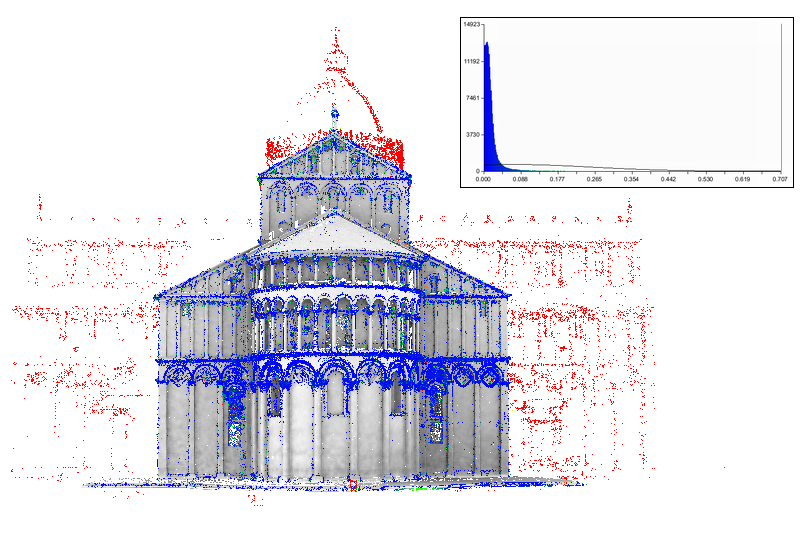Click the '0.000' x-axis label

tap(483, 179)
